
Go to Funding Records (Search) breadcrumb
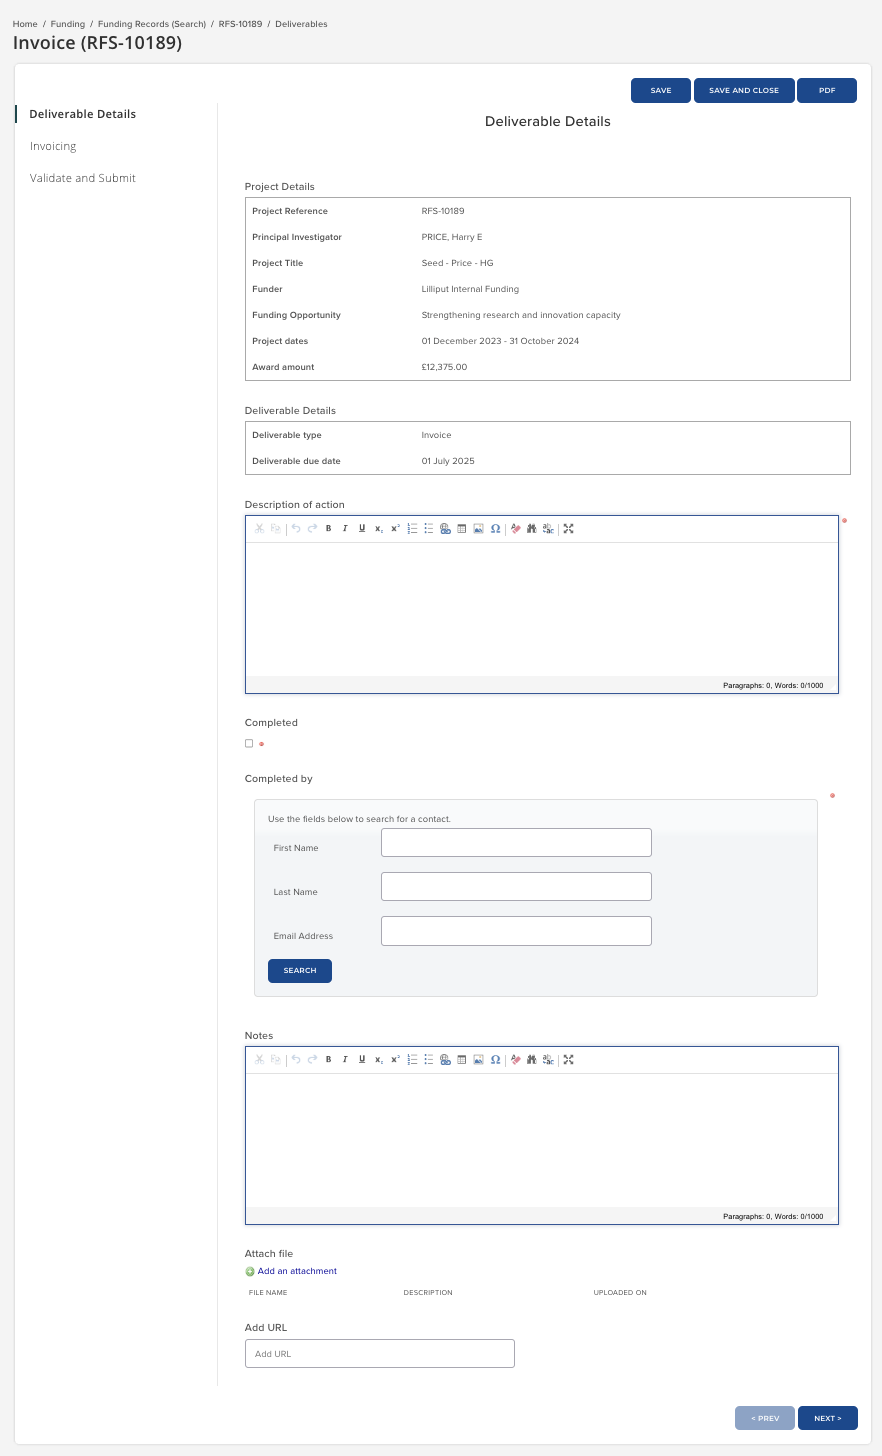coord(152,24)
